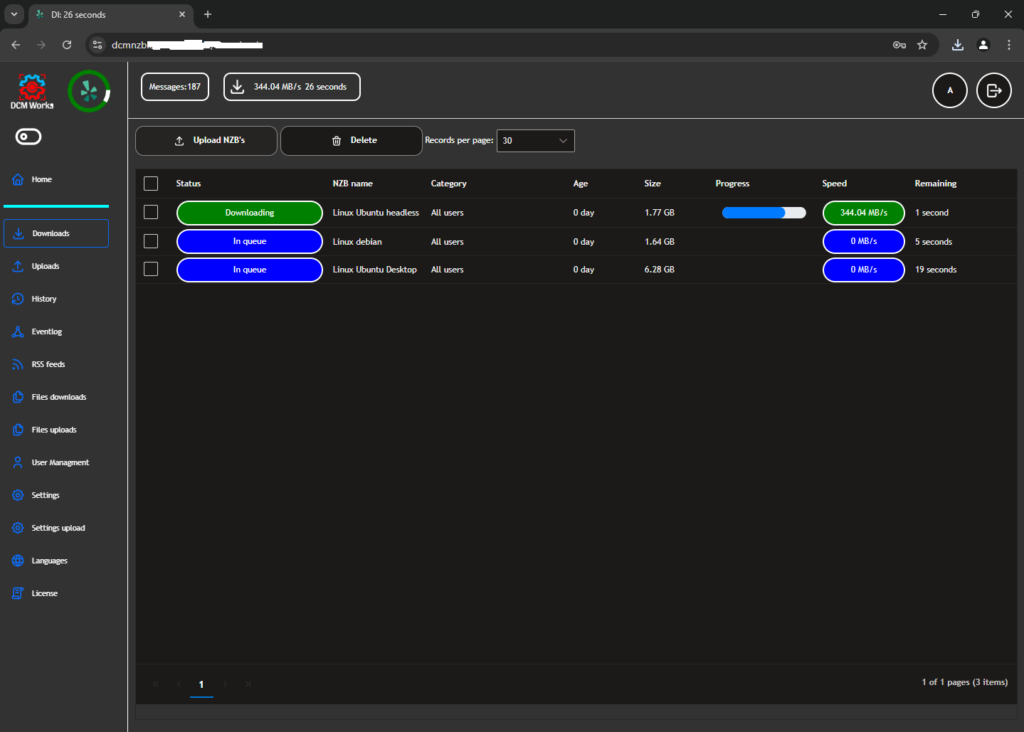Click the Category column header
This screenshot has height=732, width=1024.
click(449, 183)
